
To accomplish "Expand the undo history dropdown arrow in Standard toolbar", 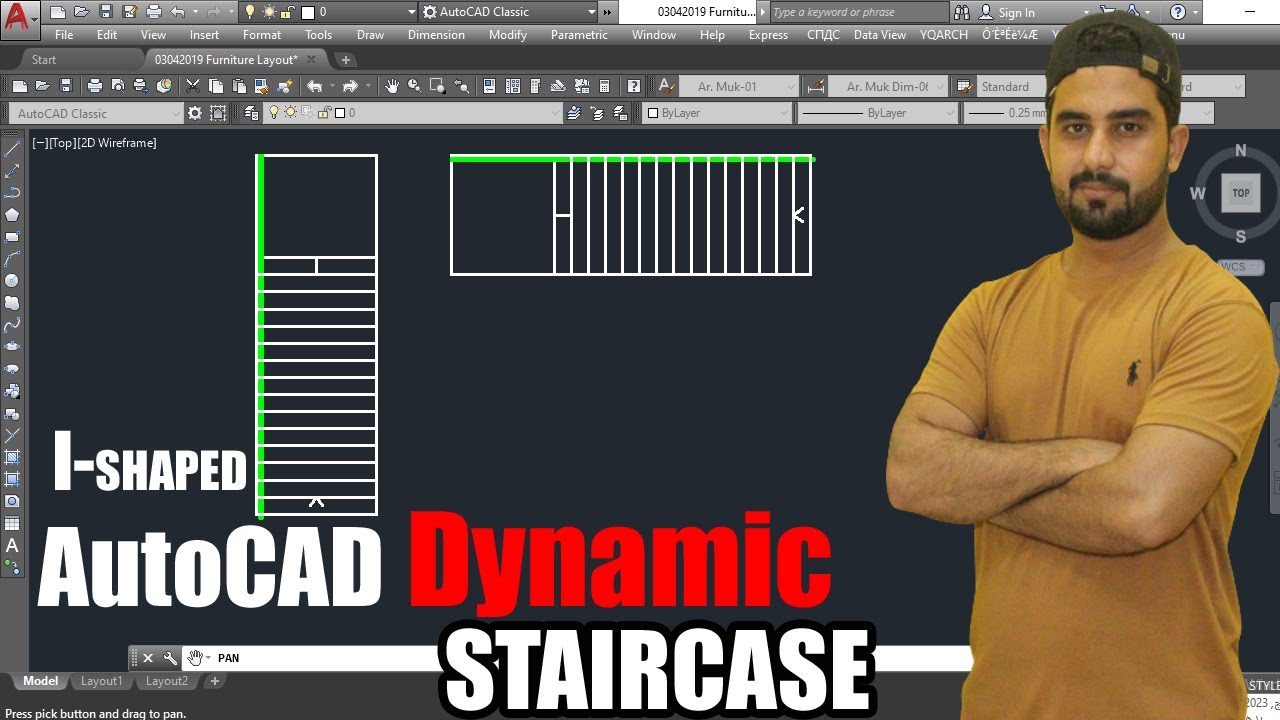I will tap(333, 87).
